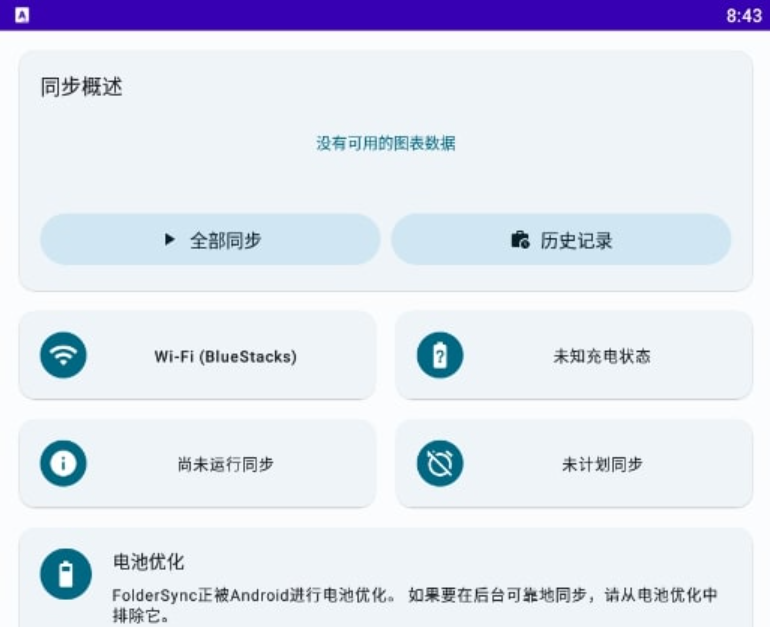The width and height of the screenshot is (770, 627).
Task: Click the history clipboard icon in 历史记录
Action: [x=520, y=240]
